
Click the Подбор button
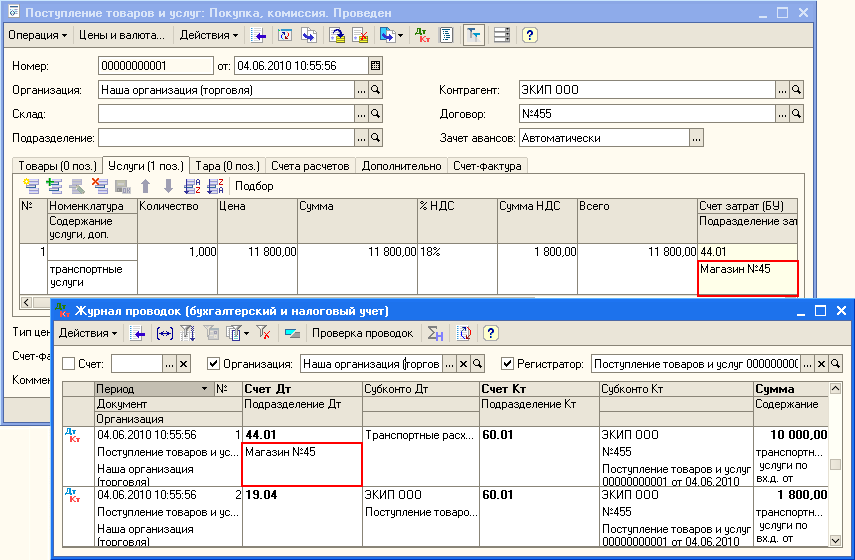(254, 186)
